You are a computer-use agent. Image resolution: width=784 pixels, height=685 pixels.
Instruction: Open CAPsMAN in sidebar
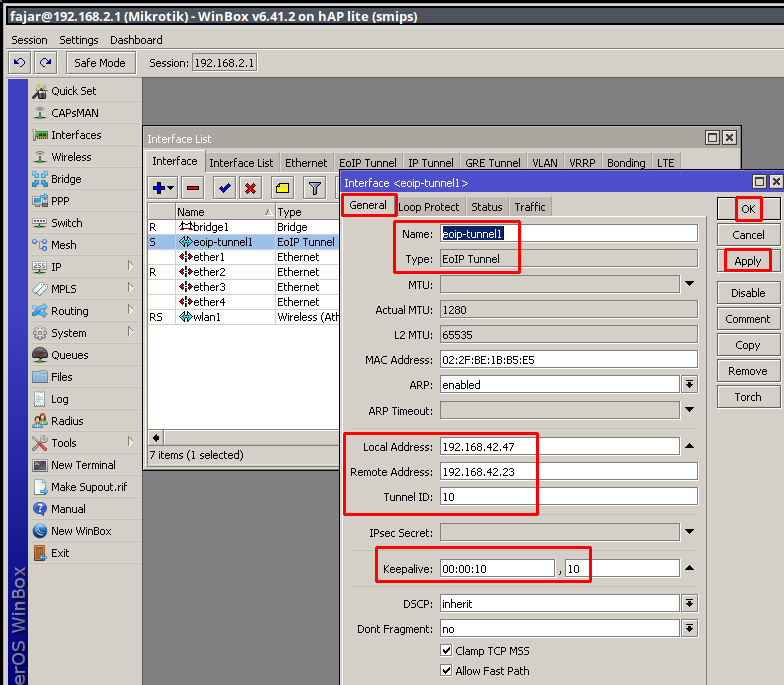74,113
